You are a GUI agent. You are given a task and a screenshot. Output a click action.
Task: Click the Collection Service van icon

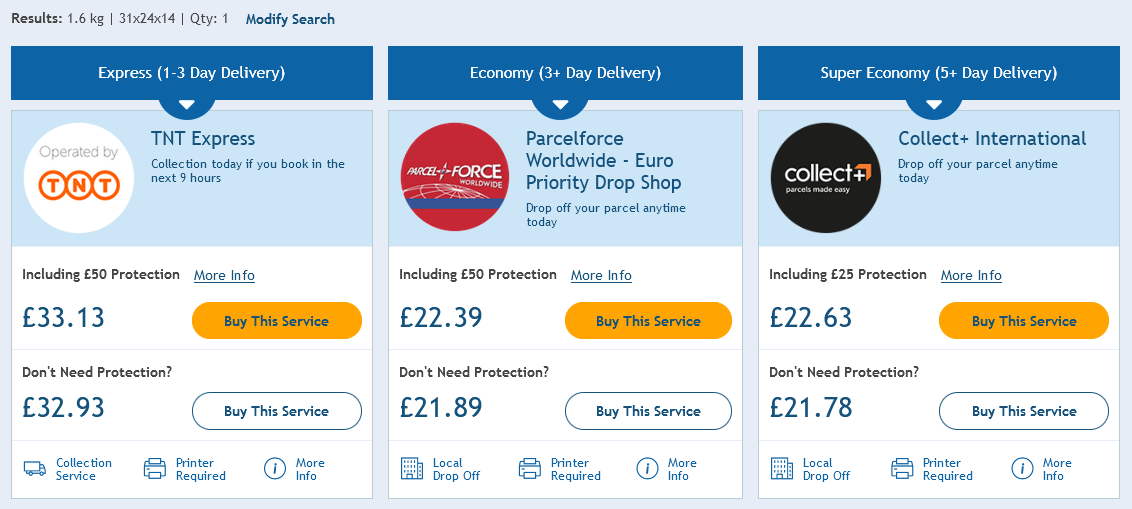coord(35,469)
